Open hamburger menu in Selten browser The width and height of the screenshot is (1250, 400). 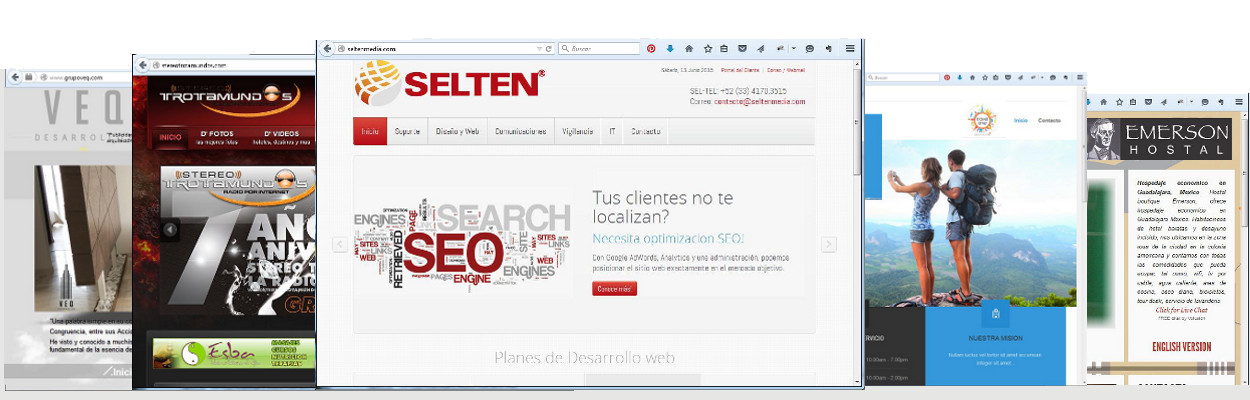coord(850,48)
